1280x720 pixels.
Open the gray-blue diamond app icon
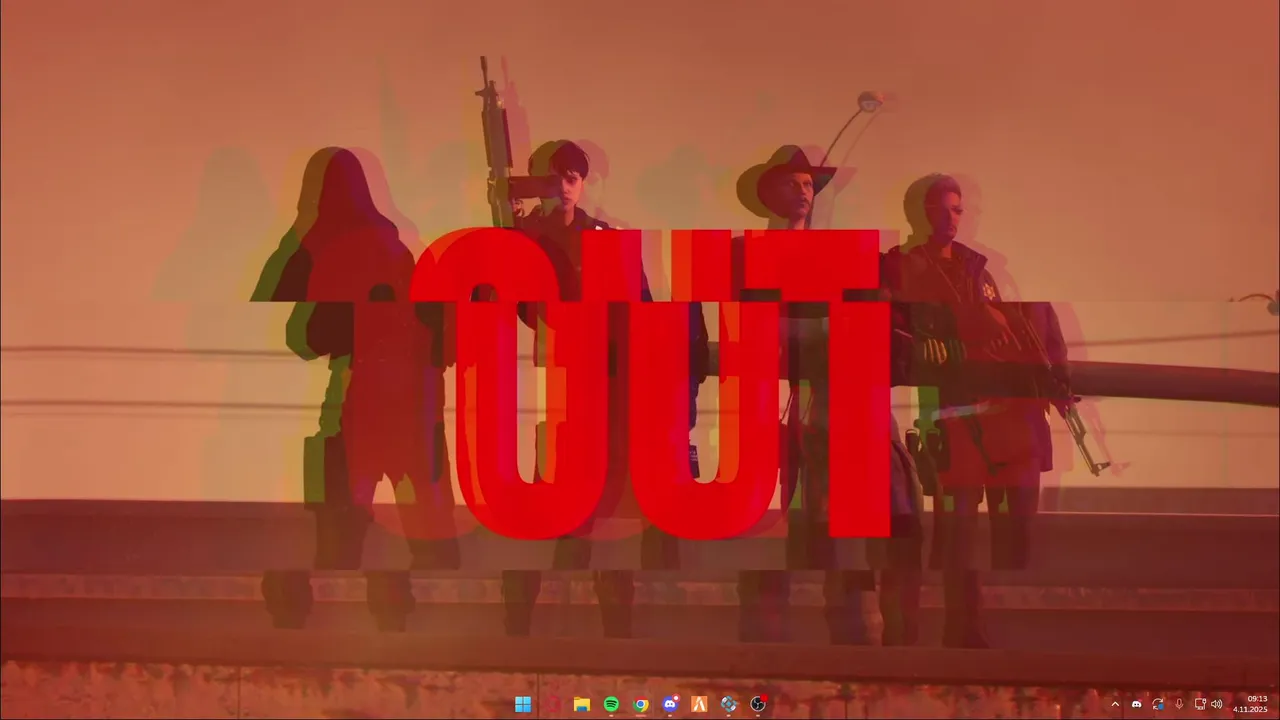(728, 704)
